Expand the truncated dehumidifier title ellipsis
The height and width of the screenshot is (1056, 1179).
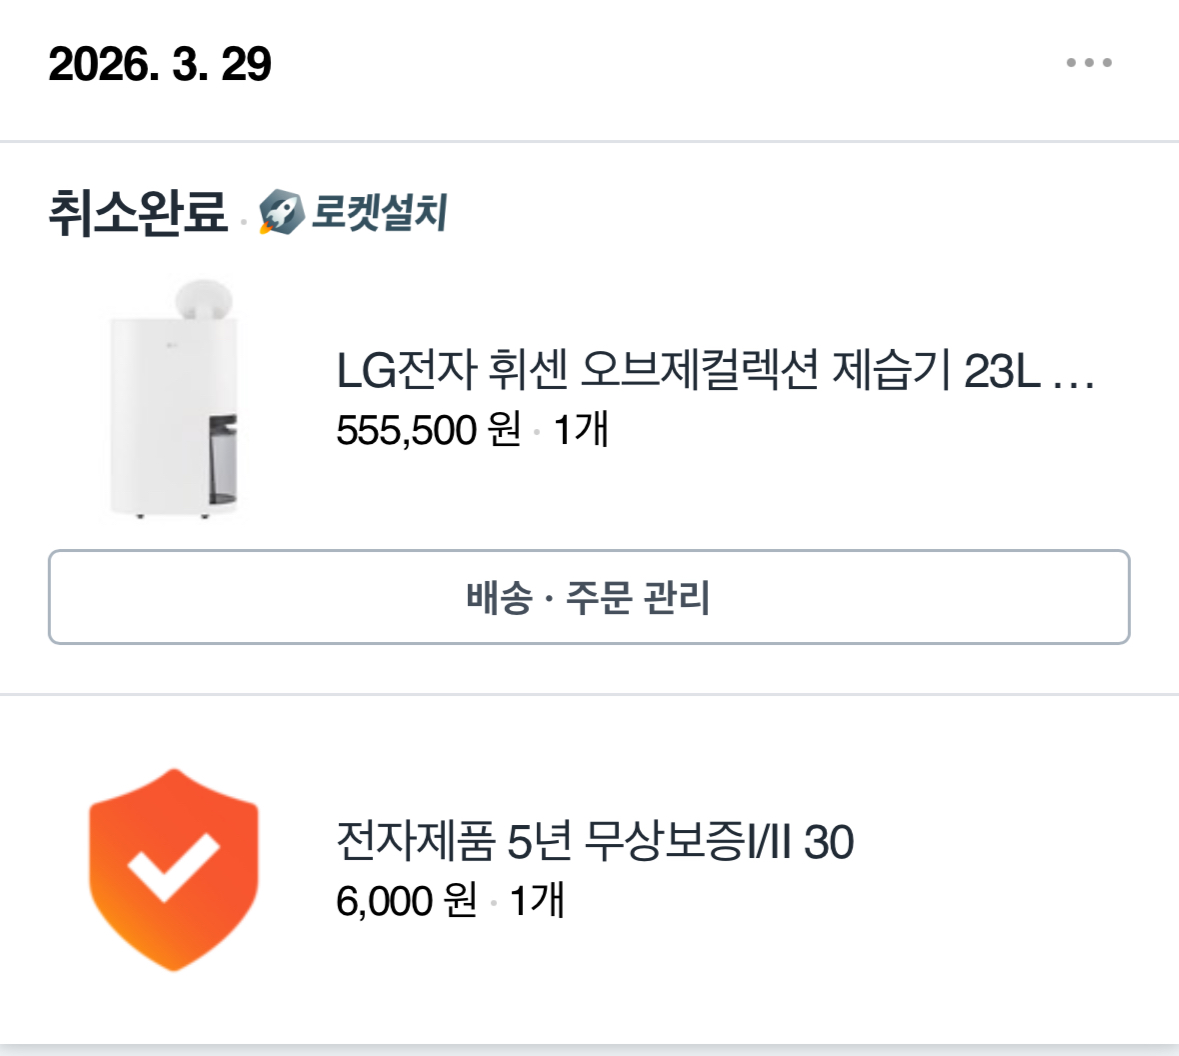point(1074,374)
